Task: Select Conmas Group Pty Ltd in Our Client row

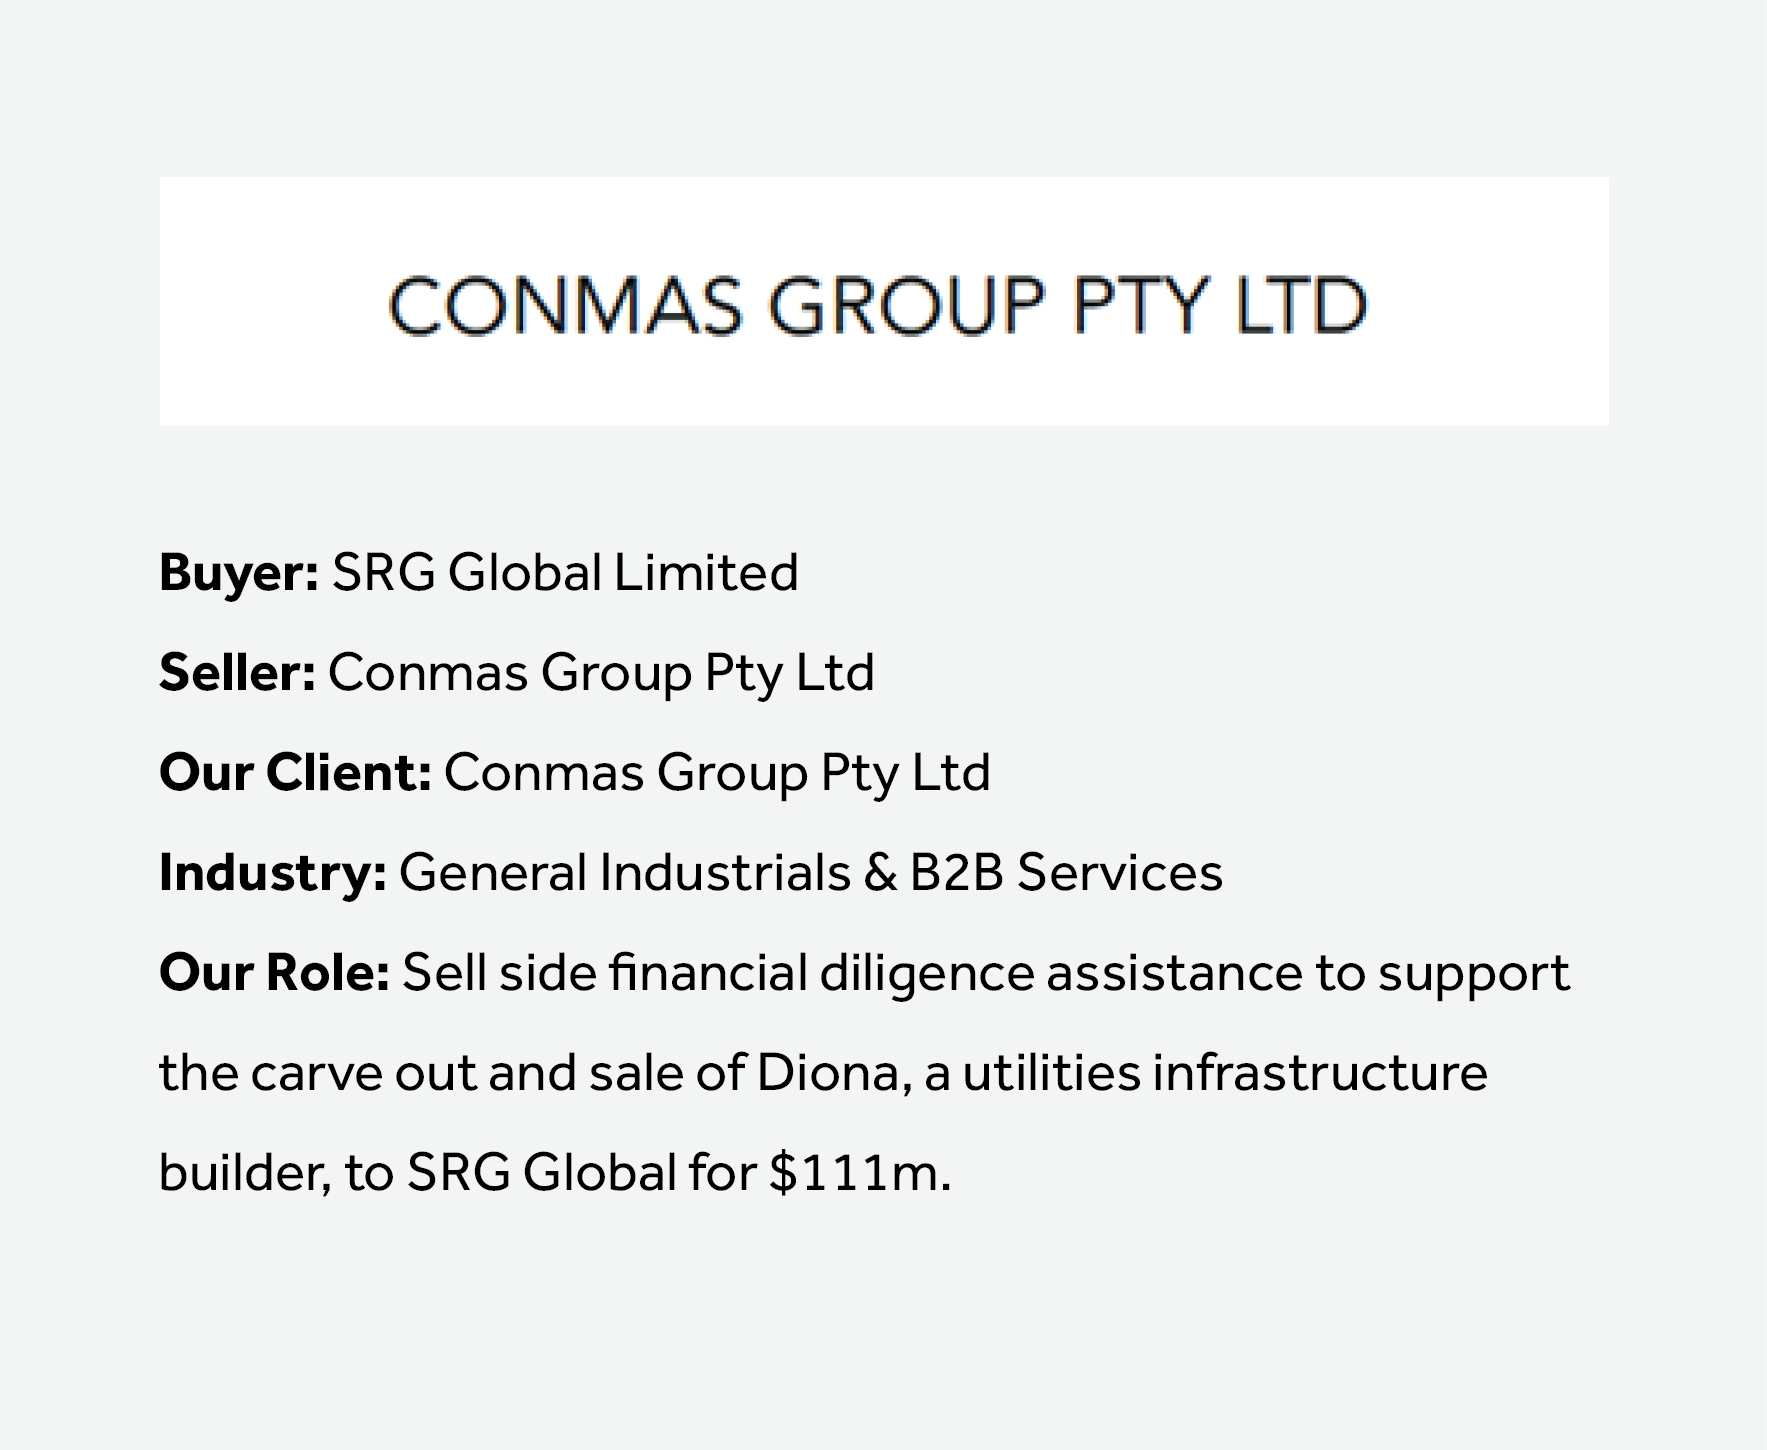Action: (717, 772)
